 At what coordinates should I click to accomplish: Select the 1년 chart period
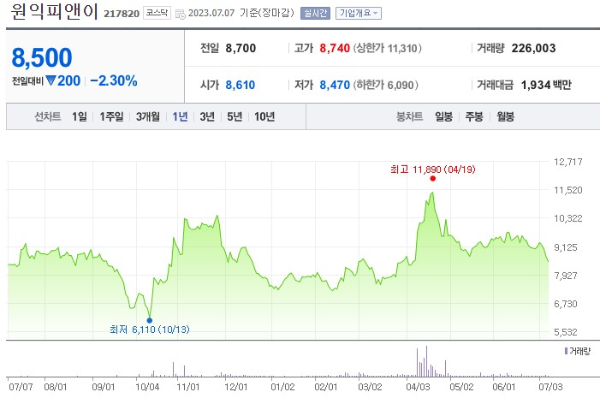pos(180,116)
